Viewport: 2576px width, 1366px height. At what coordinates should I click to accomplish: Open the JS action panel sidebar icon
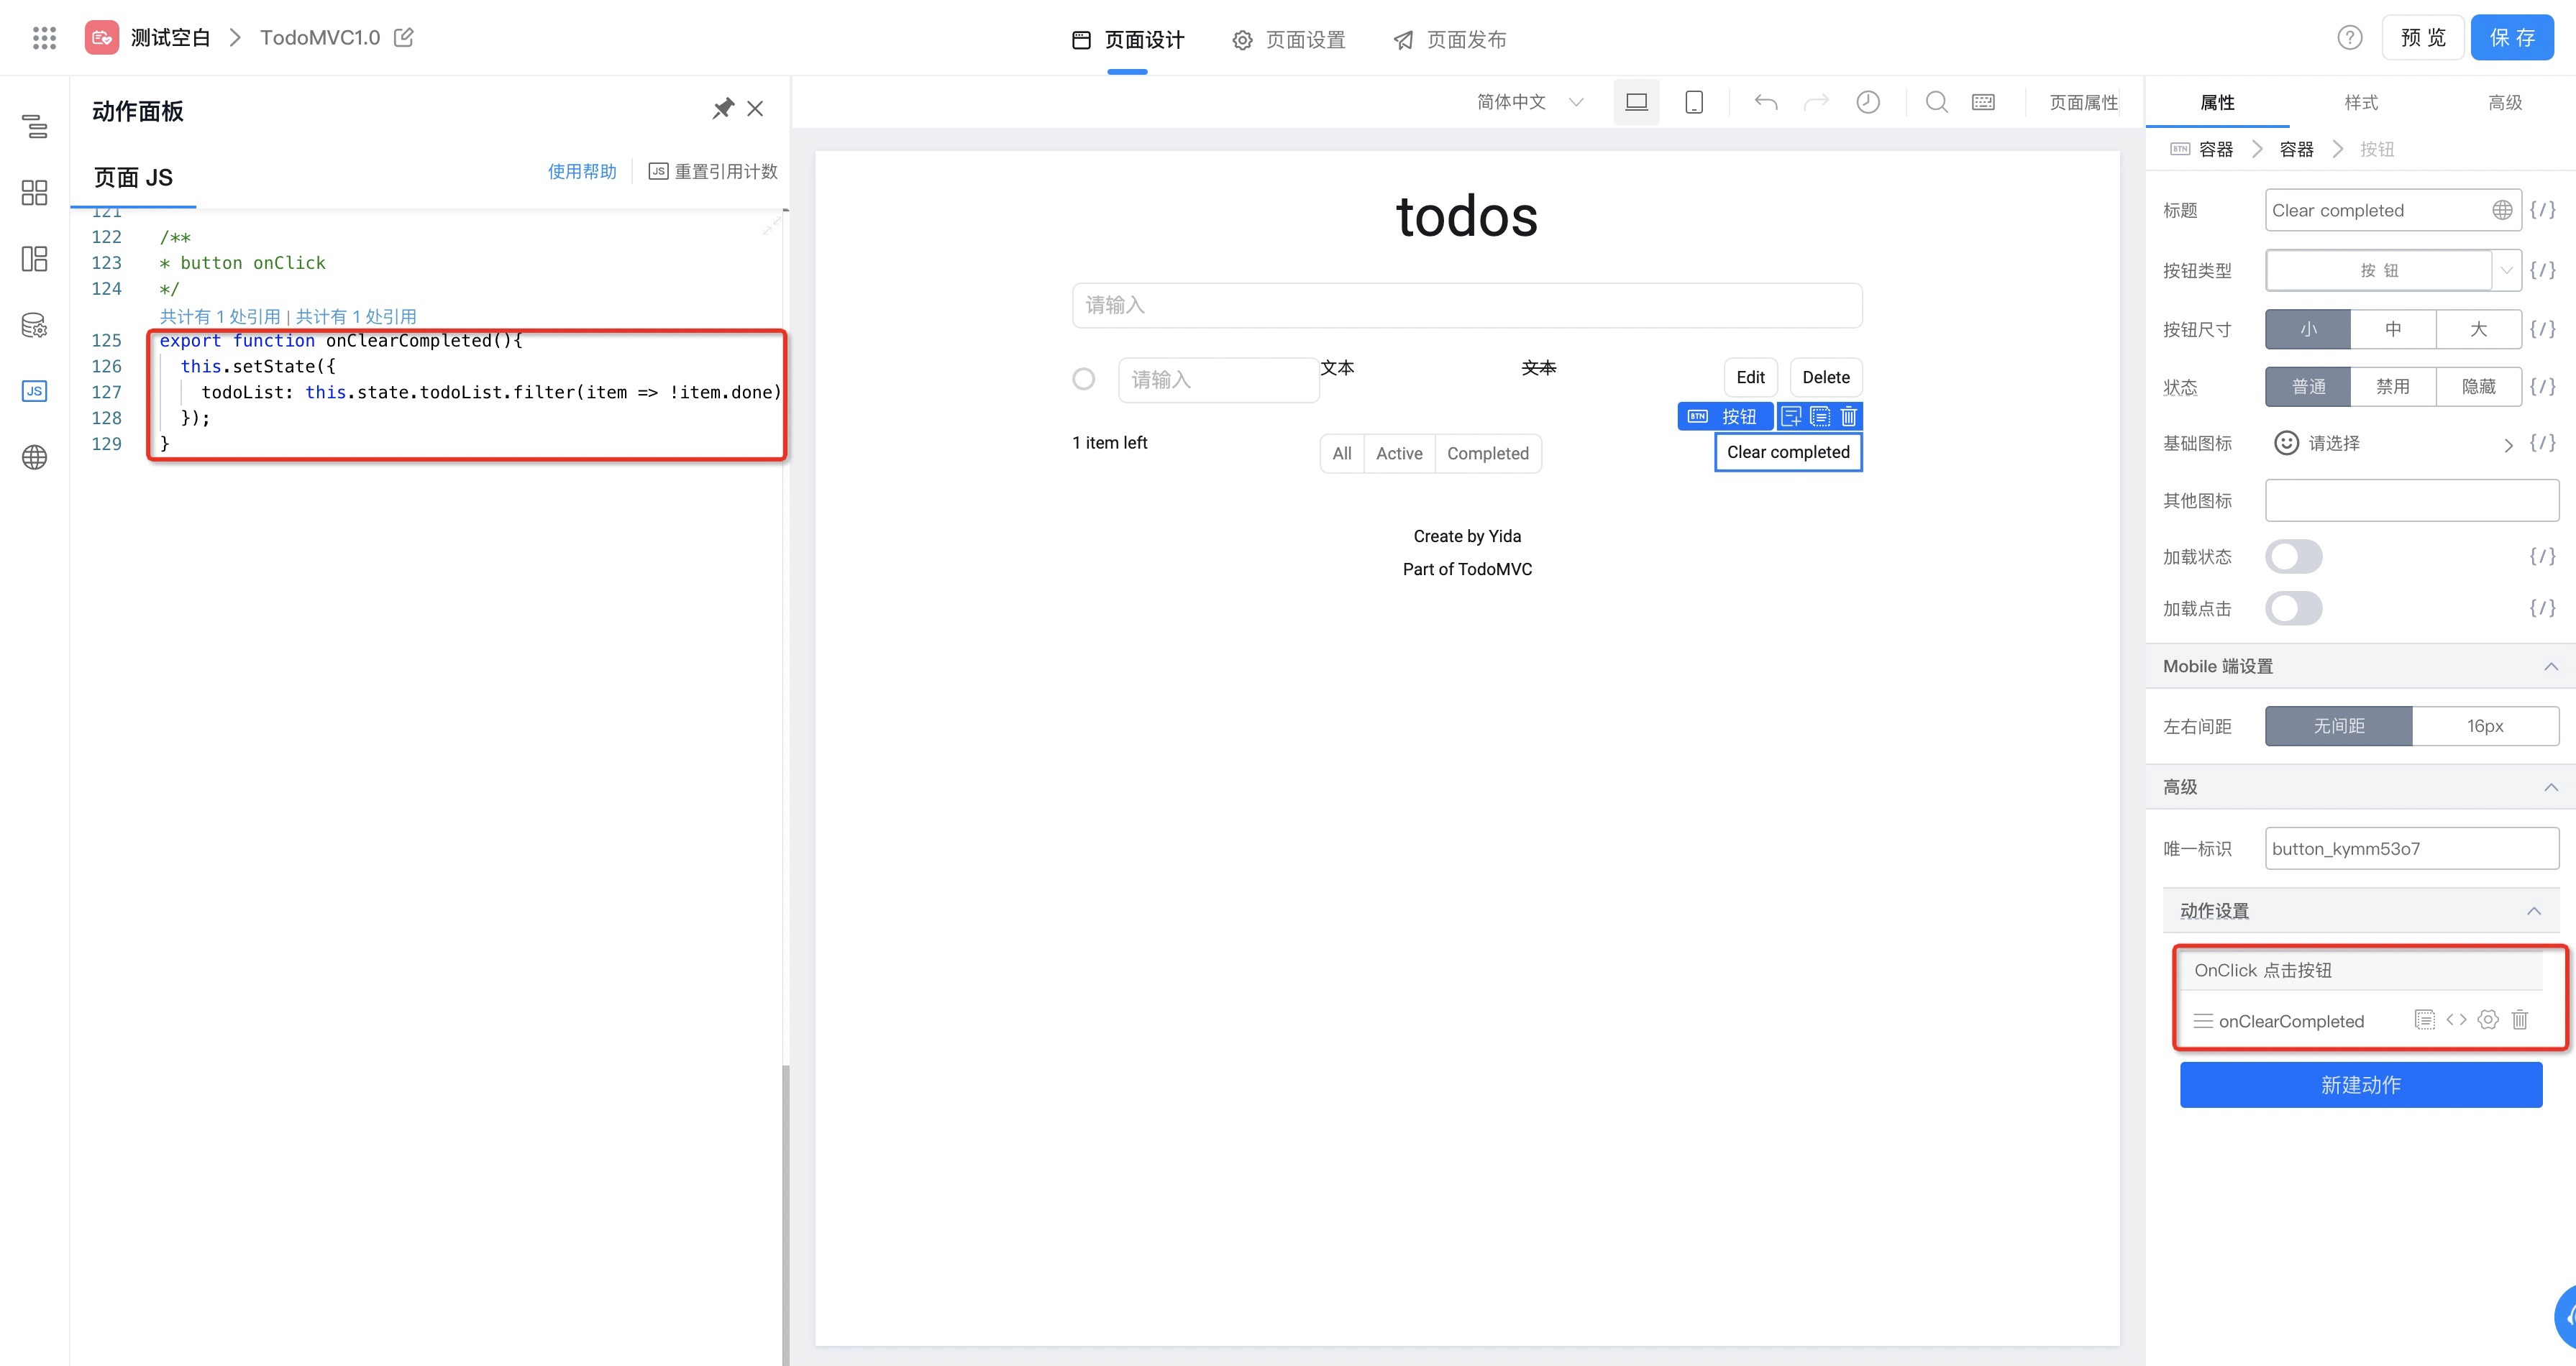34,391
